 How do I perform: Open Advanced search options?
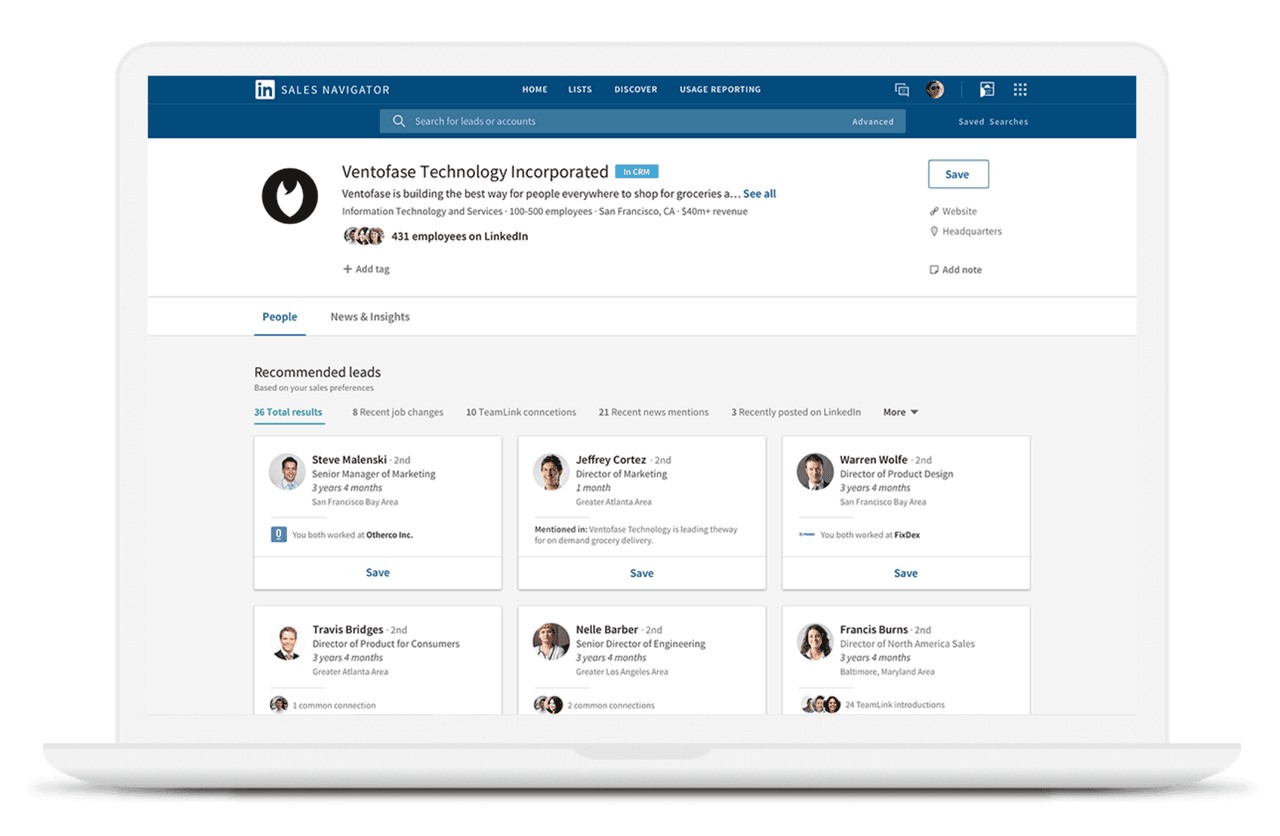tap(873, 122)
